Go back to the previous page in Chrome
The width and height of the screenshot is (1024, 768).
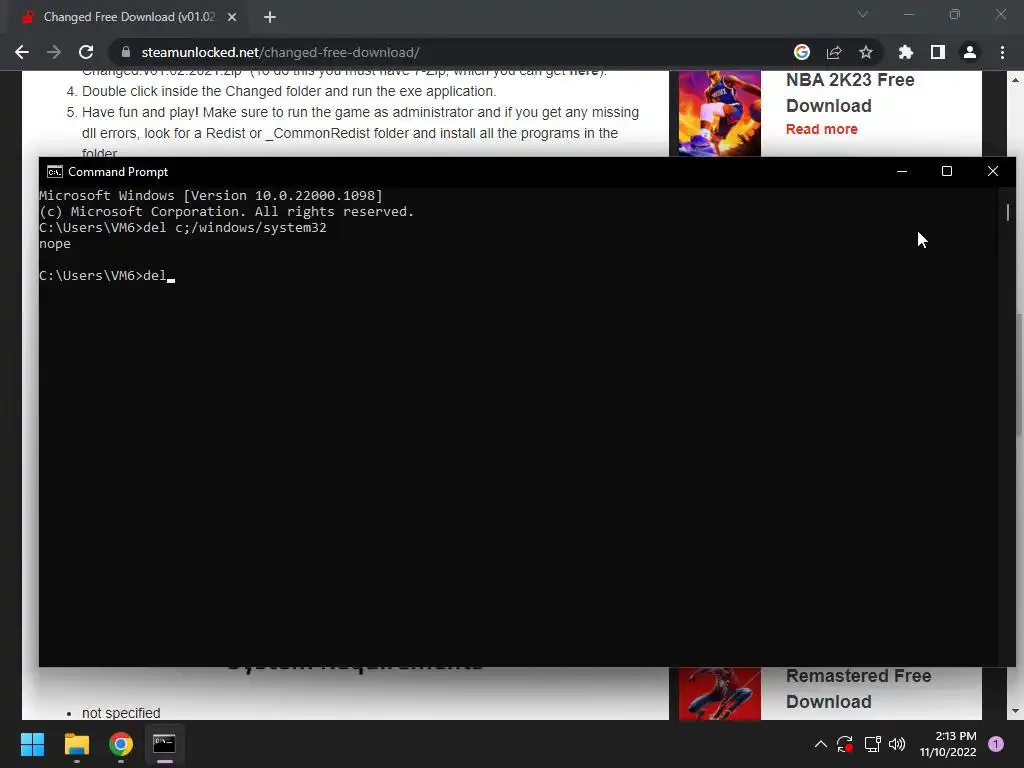pos(22,52)
